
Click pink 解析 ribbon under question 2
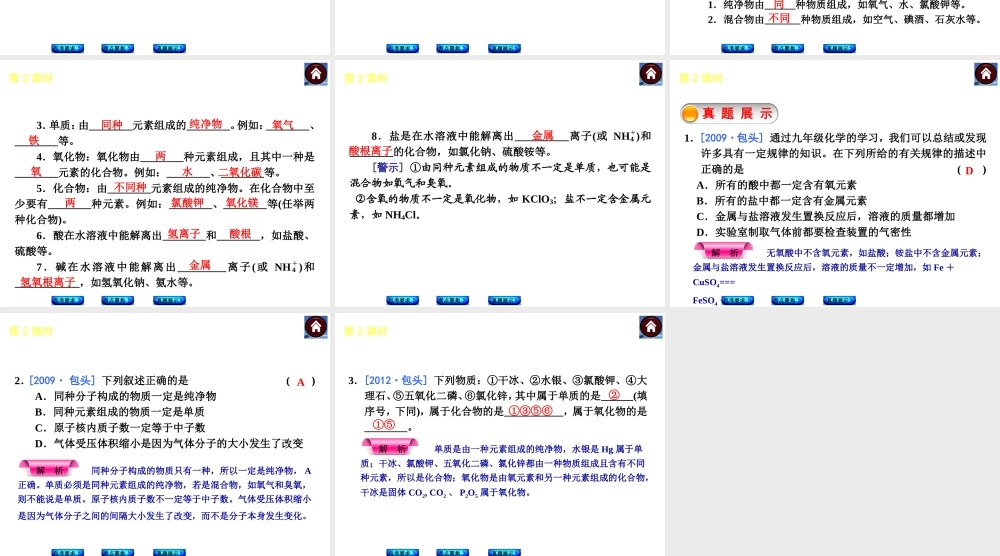48,469
